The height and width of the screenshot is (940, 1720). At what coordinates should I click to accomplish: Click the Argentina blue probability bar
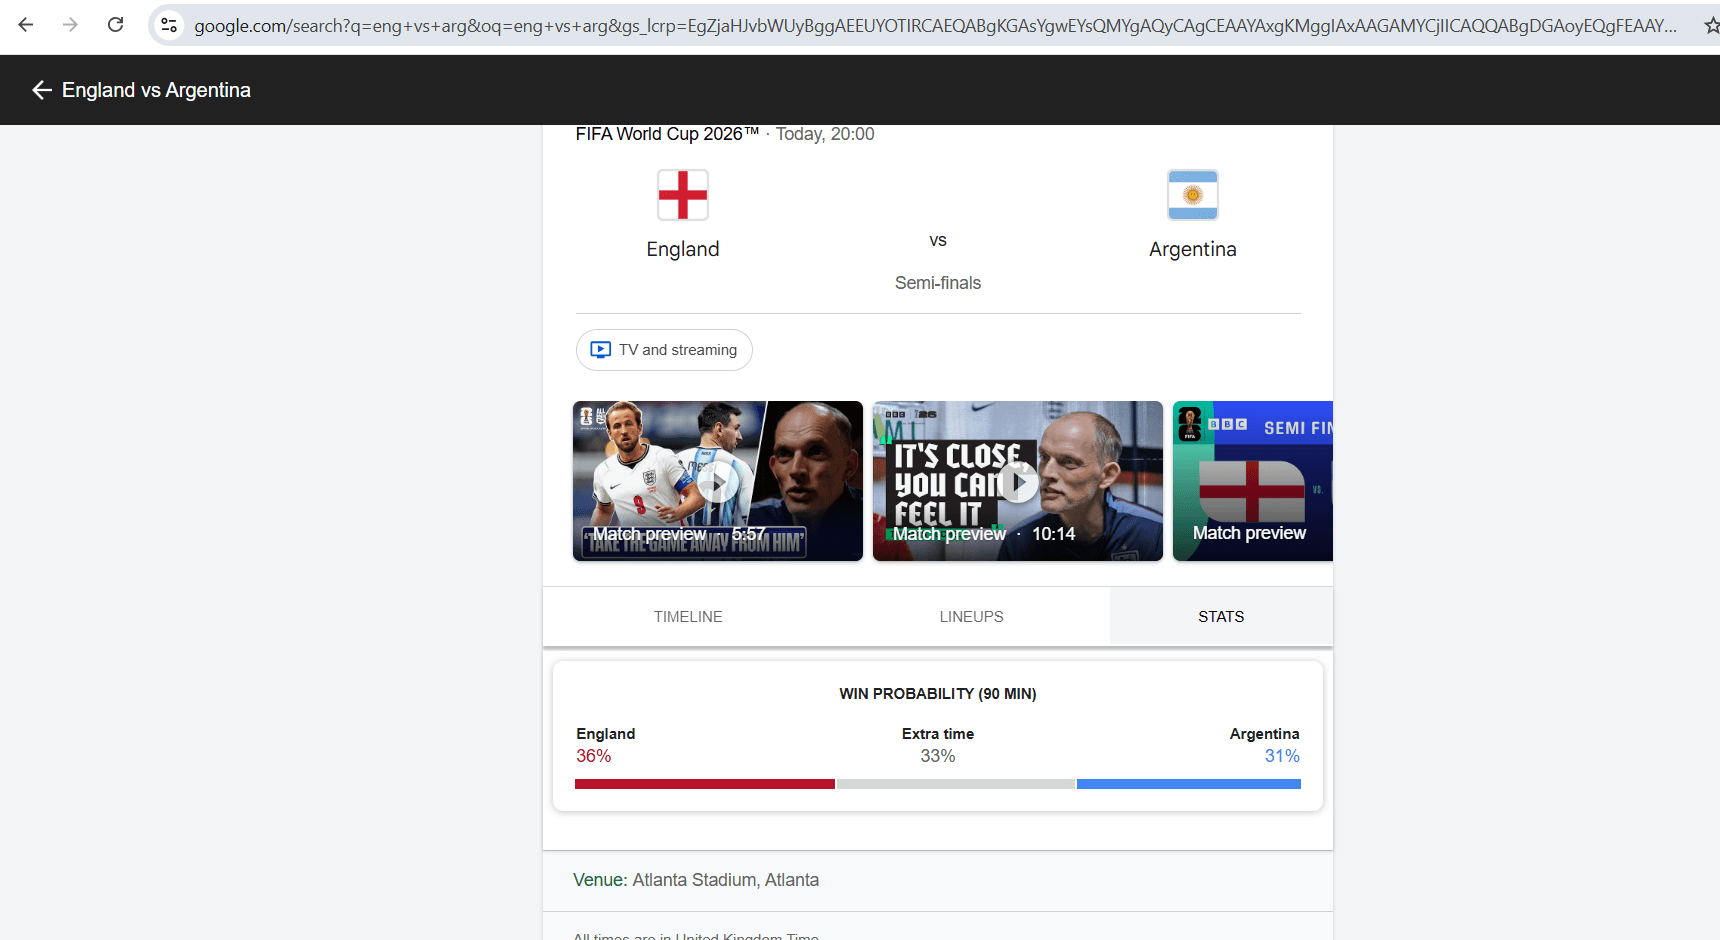pos(1189,784)
